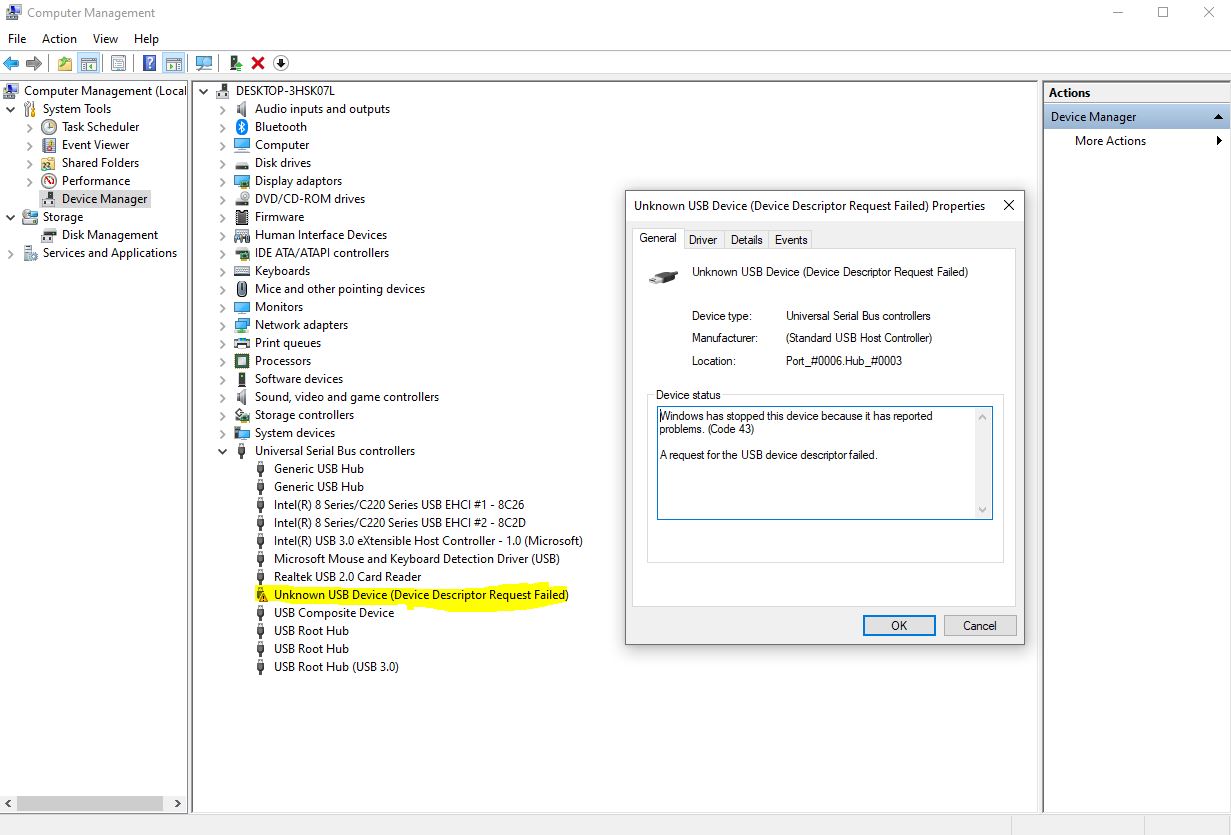Select Task Scheduler clock icon
Viewport: 1231px width, 835px height.
49,127
